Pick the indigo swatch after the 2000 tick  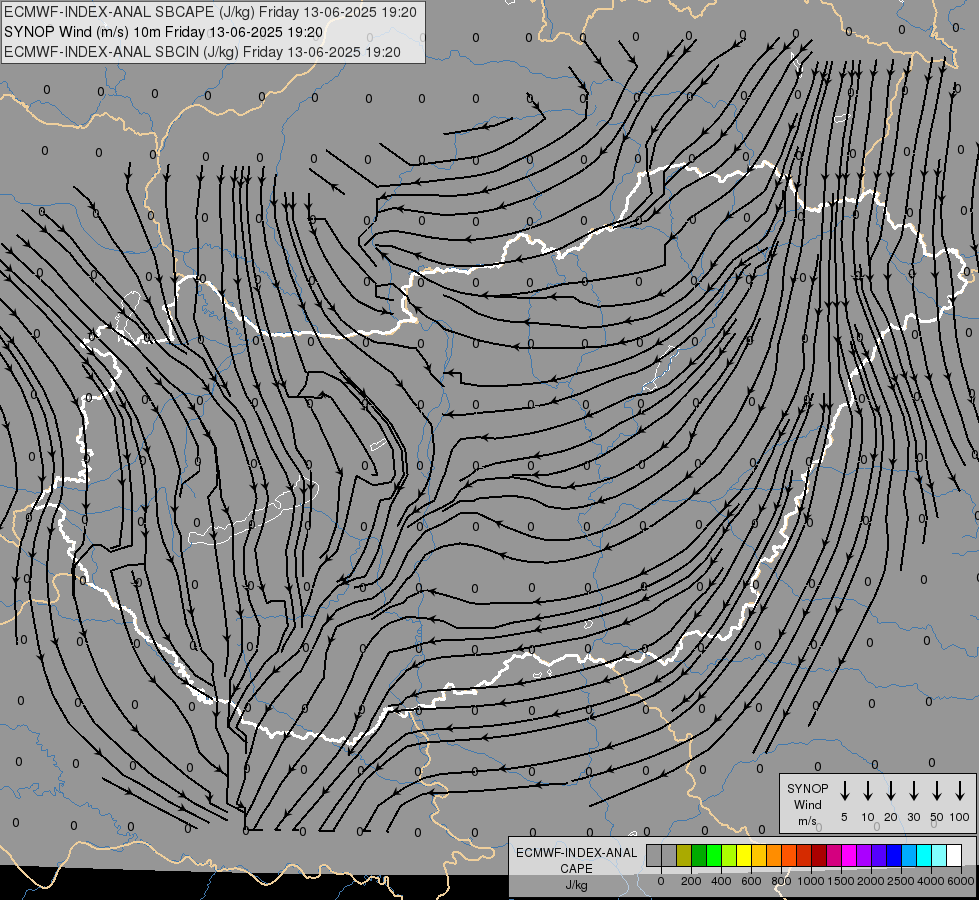878,855
